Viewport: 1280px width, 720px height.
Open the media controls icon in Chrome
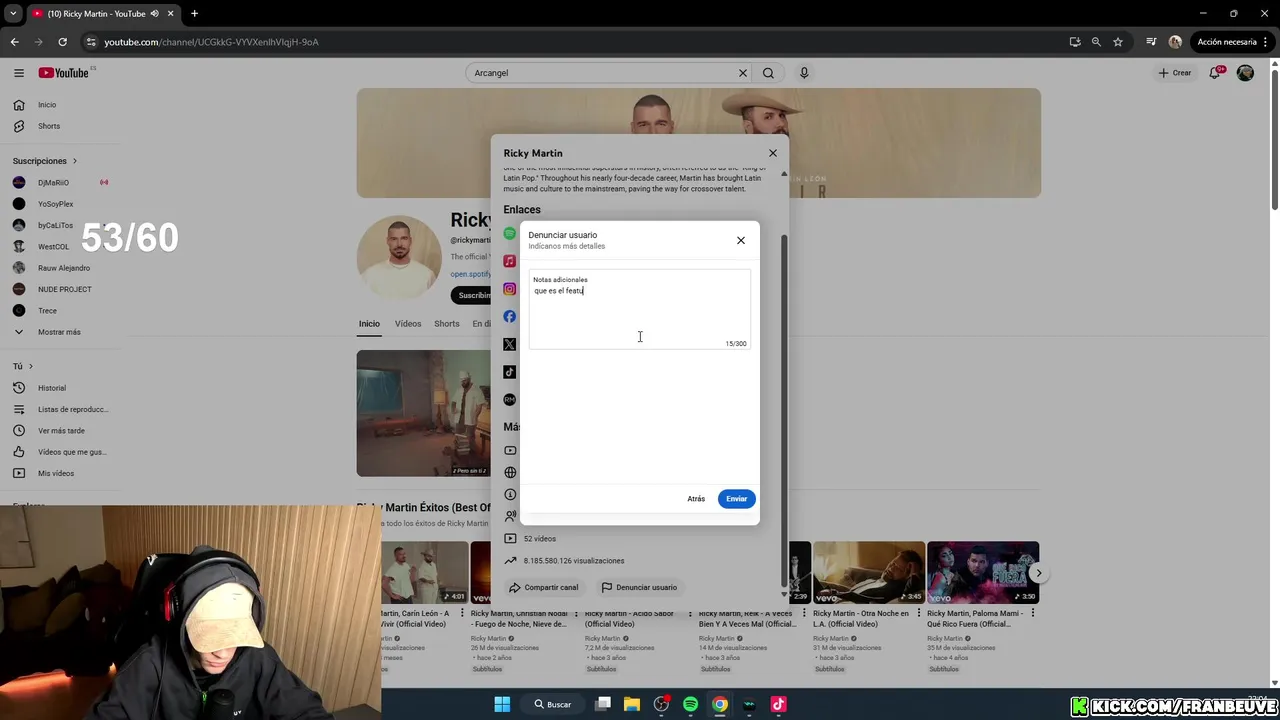click(x=1151, y=42)
